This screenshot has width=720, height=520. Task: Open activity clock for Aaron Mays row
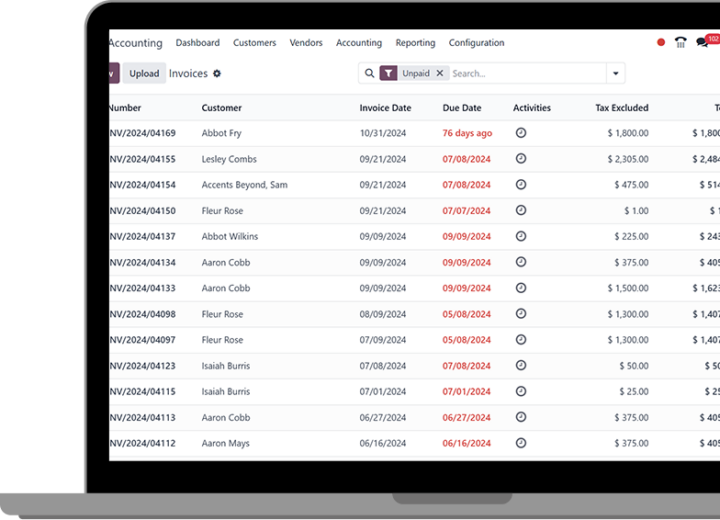(521, 443)
